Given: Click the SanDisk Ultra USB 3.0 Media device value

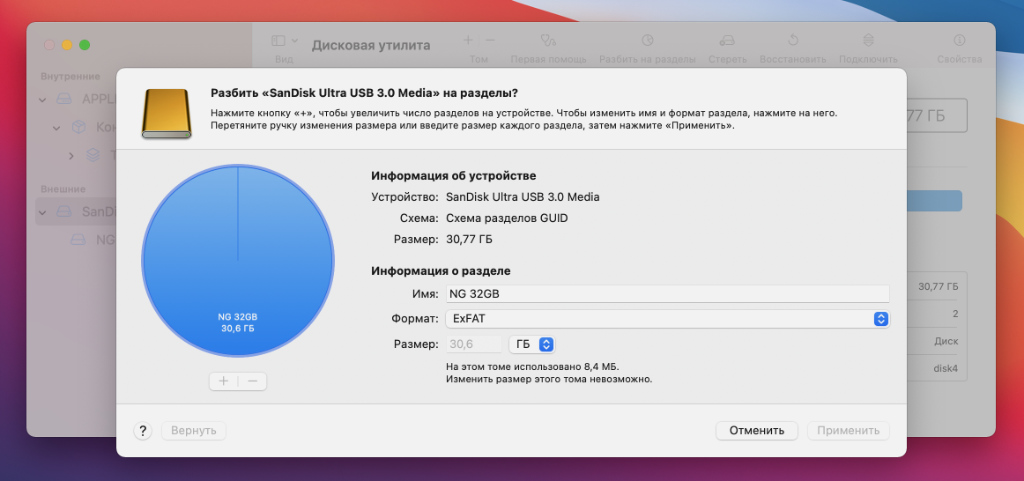Looking at the screenshot, I should 522,196.
